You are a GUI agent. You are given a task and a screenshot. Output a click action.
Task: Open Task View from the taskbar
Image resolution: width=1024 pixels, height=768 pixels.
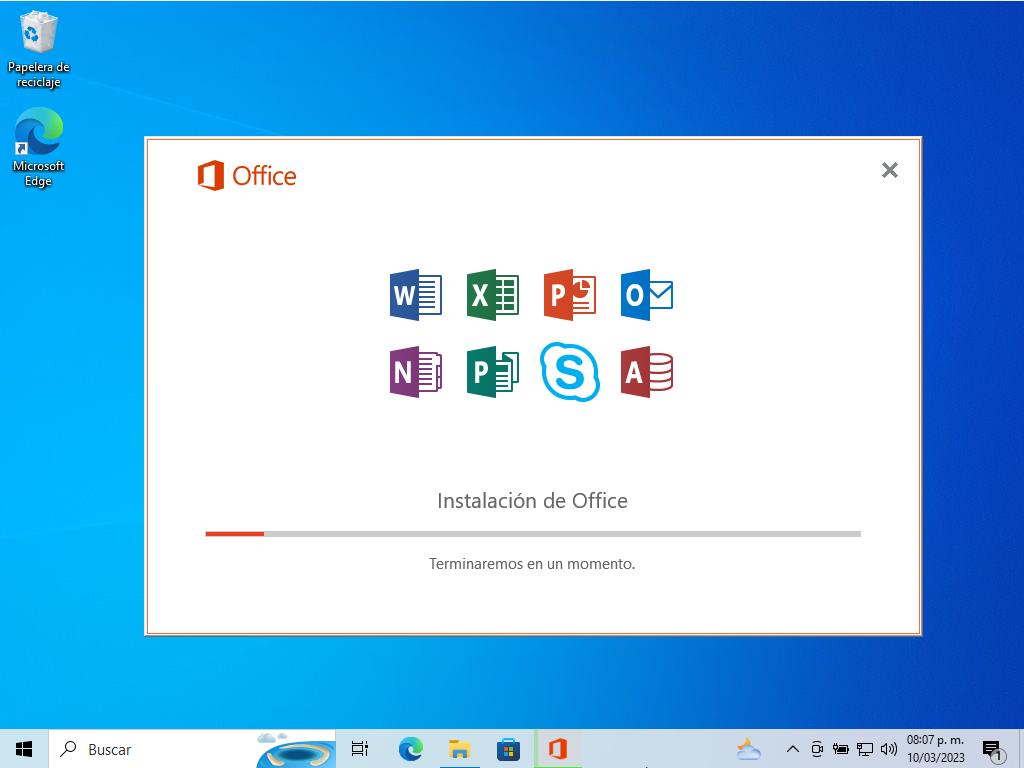pyautogui.click(x=360, y=748)
